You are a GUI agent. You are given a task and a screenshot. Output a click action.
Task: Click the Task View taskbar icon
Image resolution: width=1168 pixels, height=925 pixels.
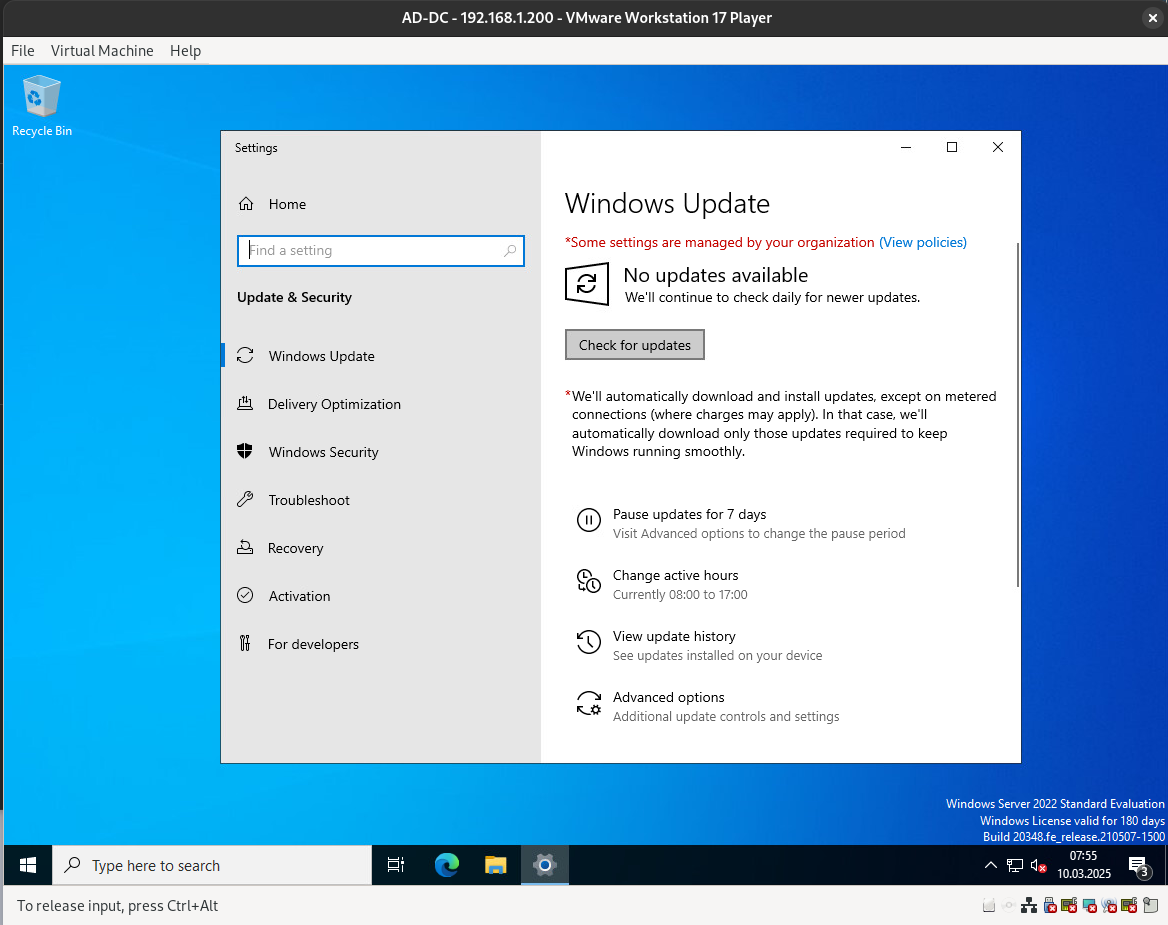(x=396, y=865)
